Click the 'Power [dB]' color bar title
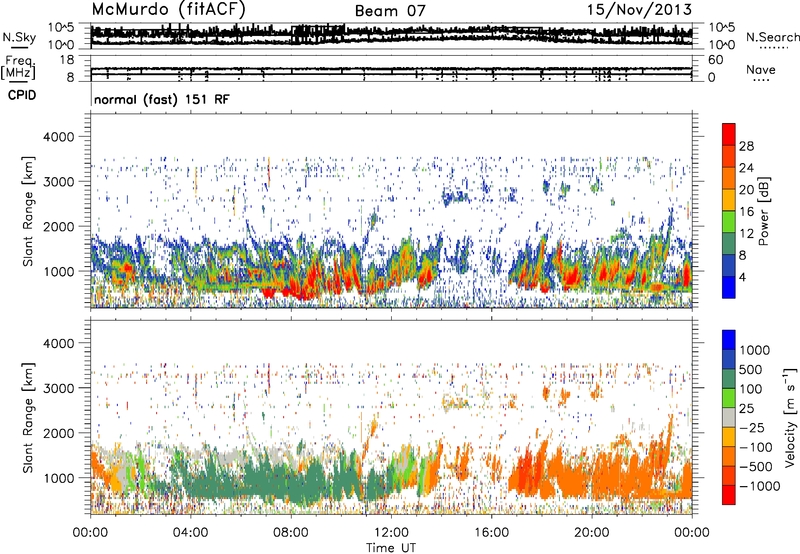 pyautogui.click(x=764, y=211)
